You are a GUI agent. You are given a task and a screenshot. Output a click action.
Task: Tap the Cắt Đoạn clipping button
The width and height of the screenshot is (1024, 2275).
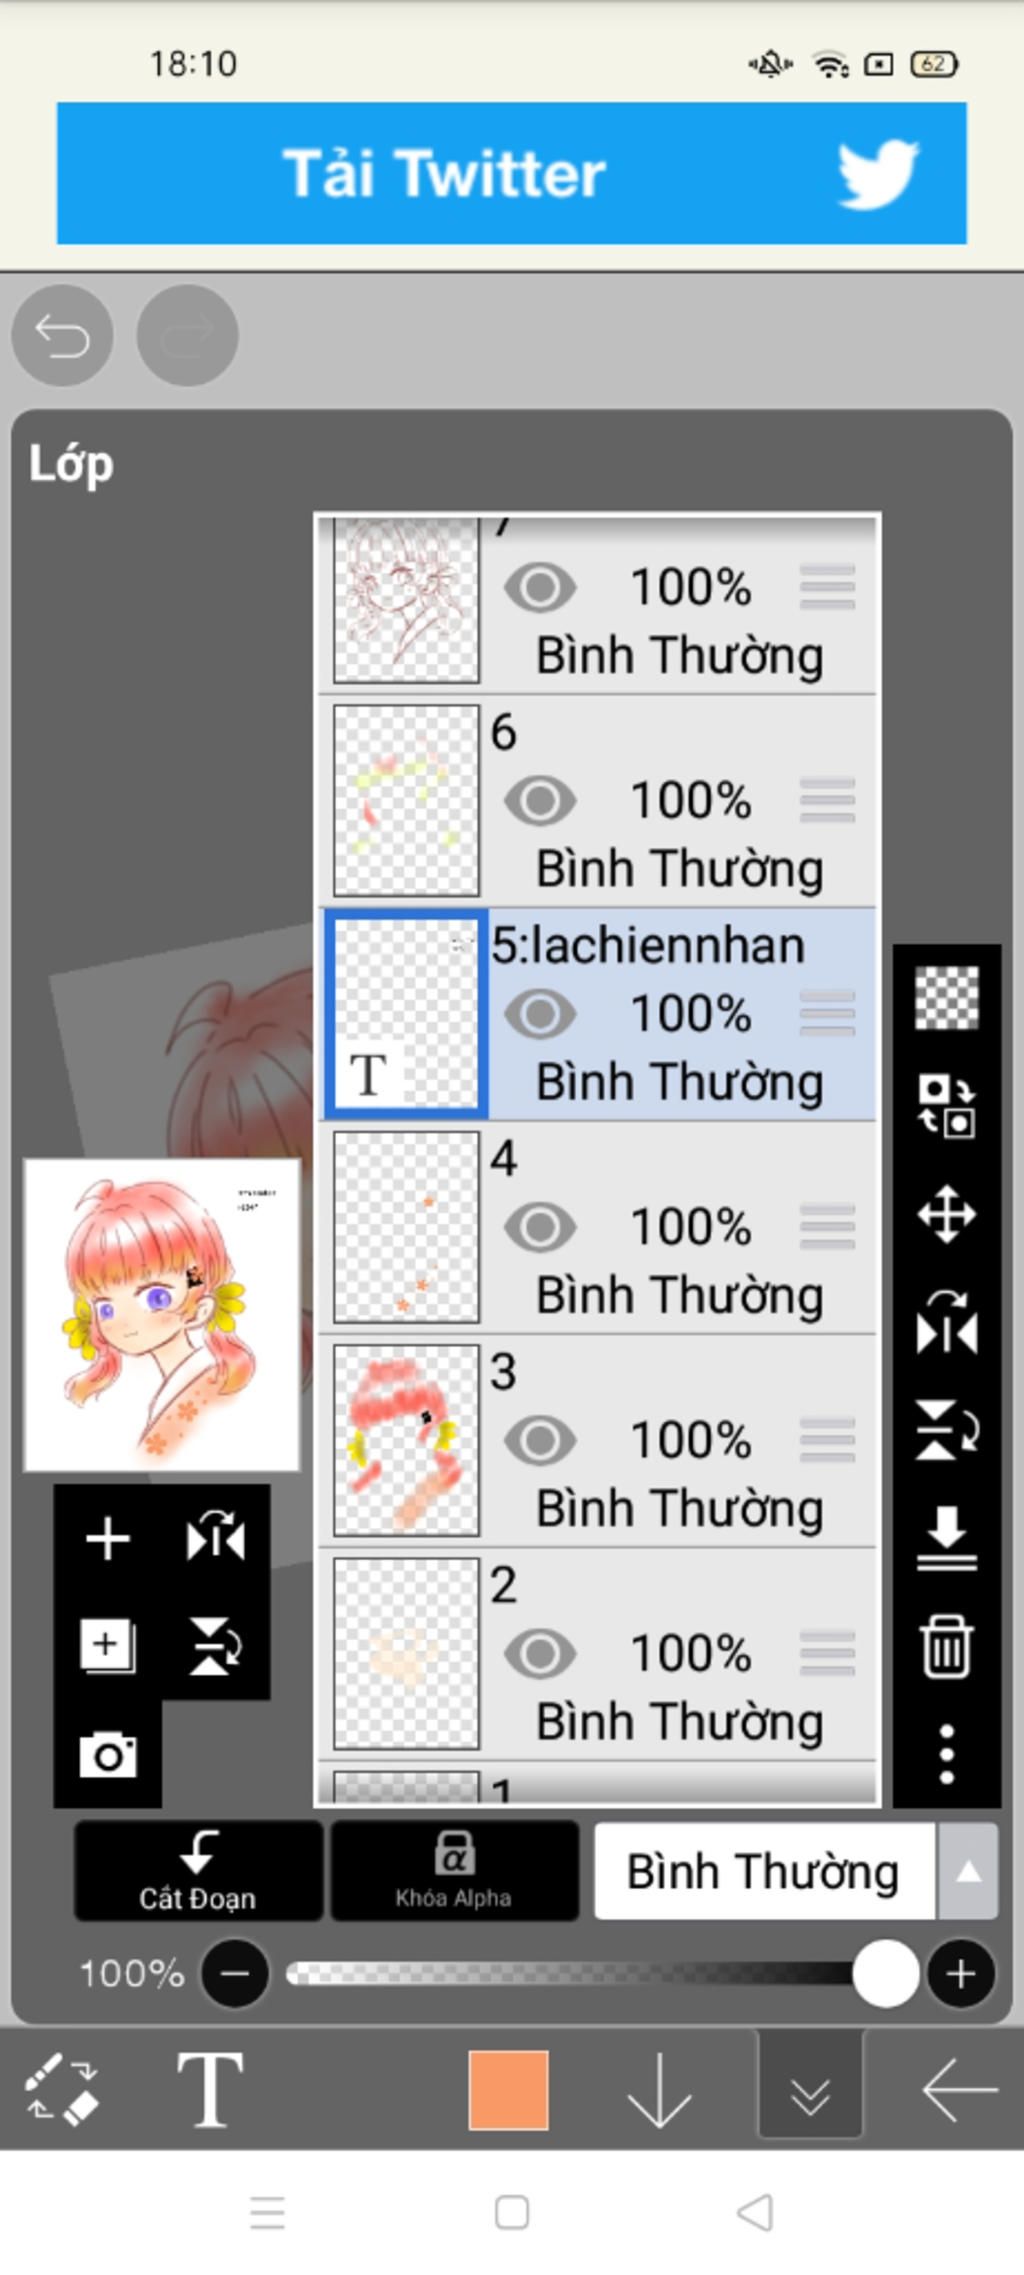198,1870
